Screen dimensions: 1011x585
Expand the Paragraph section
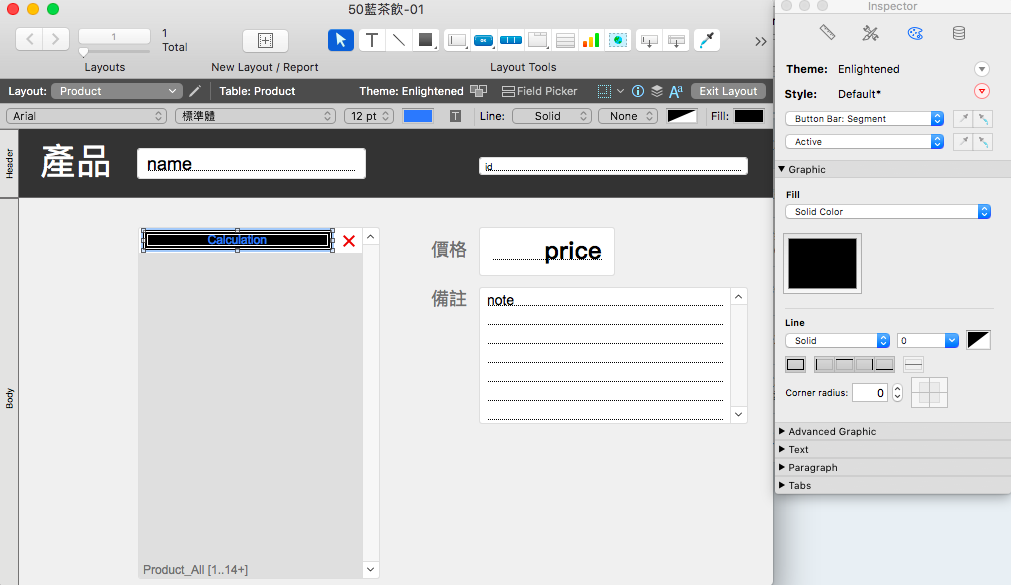point(781,467)
